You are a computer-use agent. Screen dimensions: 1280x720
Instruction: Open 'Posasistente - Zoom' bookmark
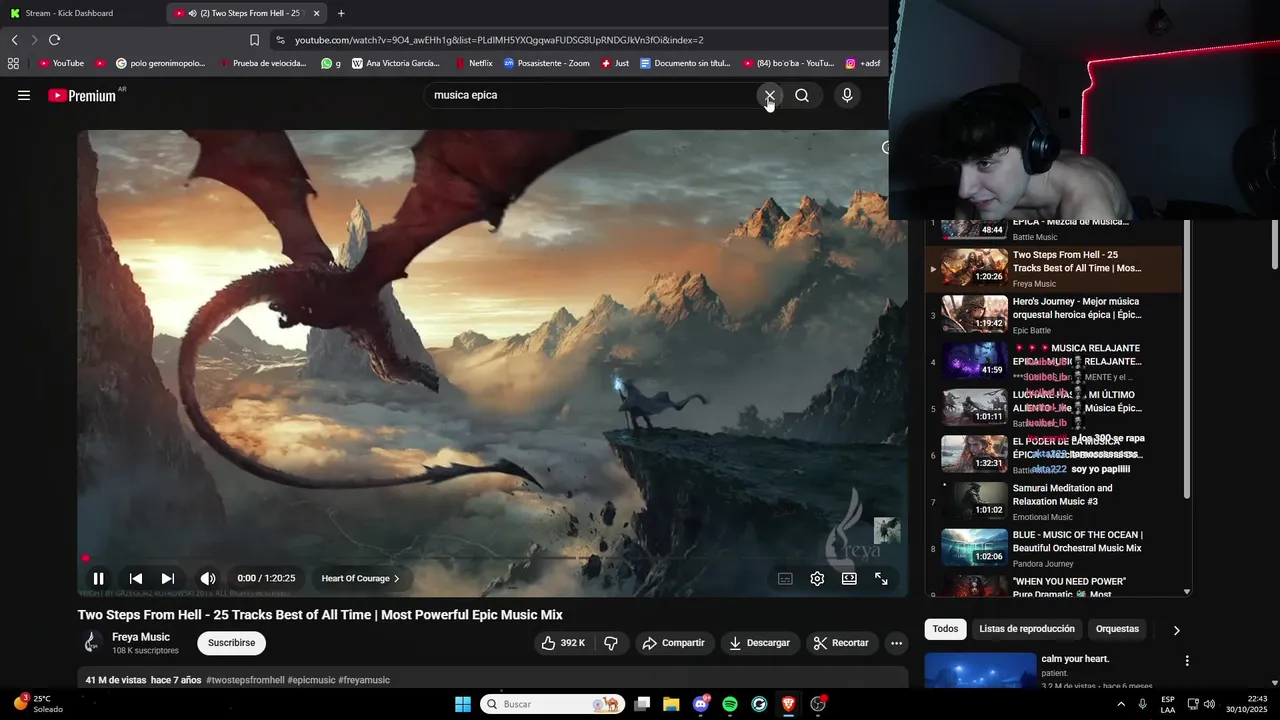(x=547, y=63)
